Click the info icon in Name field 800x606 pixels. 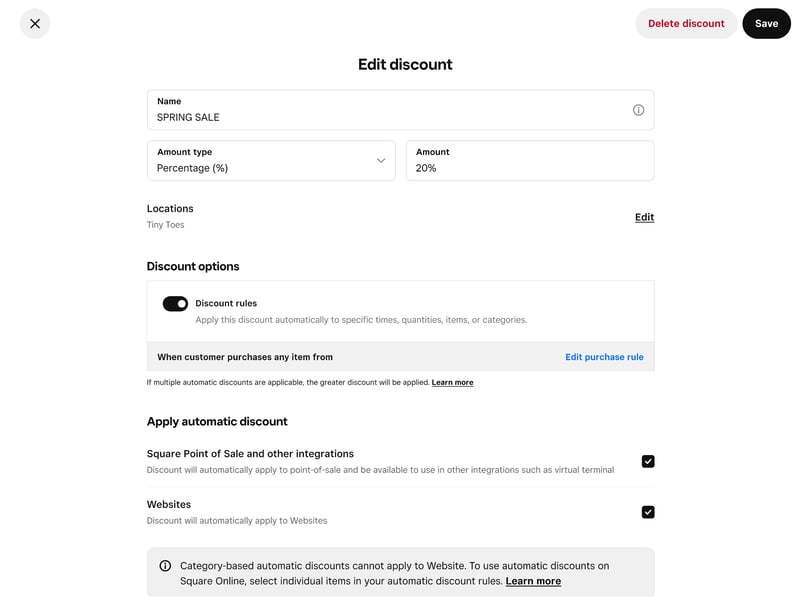click(x=638, y=110)
